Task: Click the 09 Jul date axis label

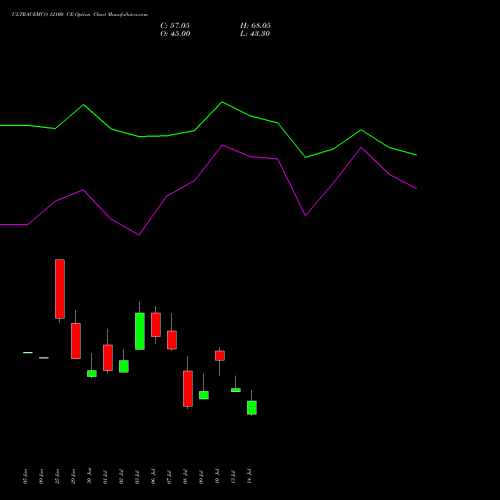Action: click(x=201, y=477)
